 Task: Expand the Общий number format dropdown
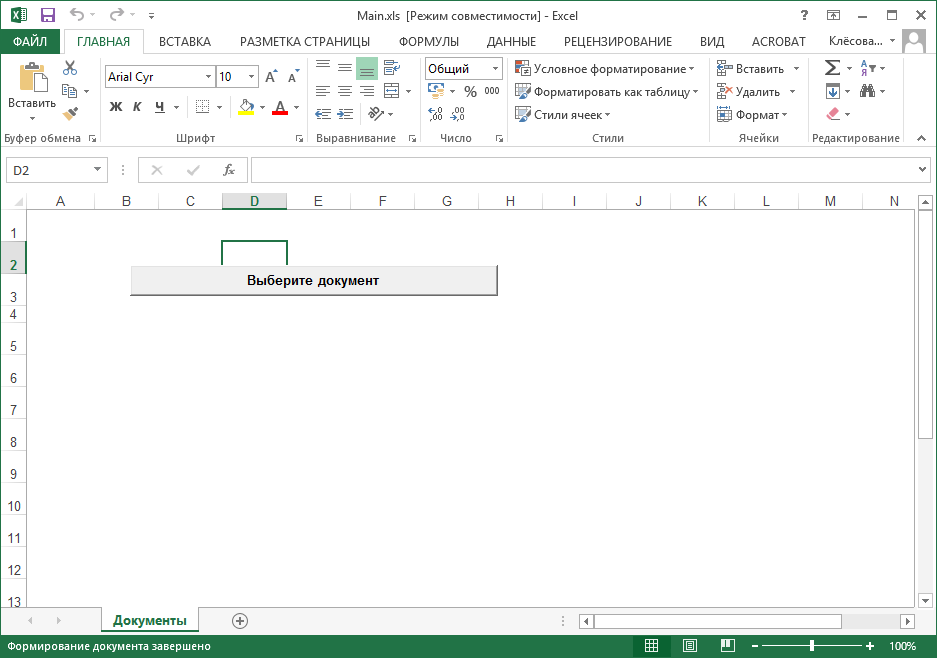(495, 69)
